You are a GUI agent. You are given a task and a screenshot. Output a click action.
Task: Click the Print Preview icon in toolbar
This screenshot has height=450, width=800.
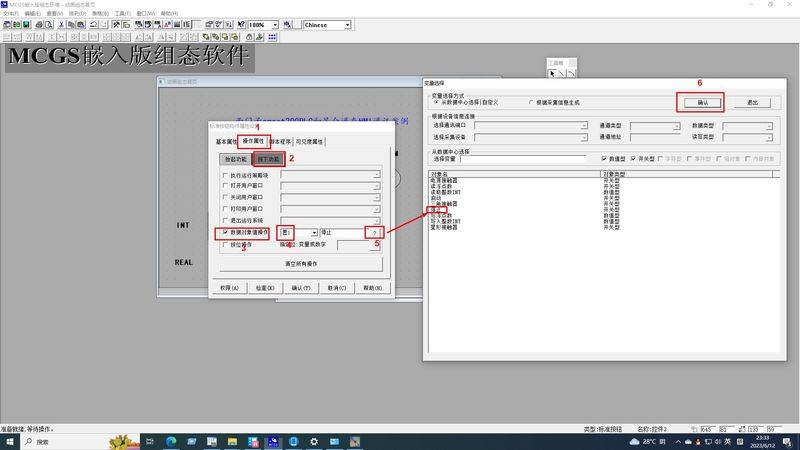[x=48, y=24]
